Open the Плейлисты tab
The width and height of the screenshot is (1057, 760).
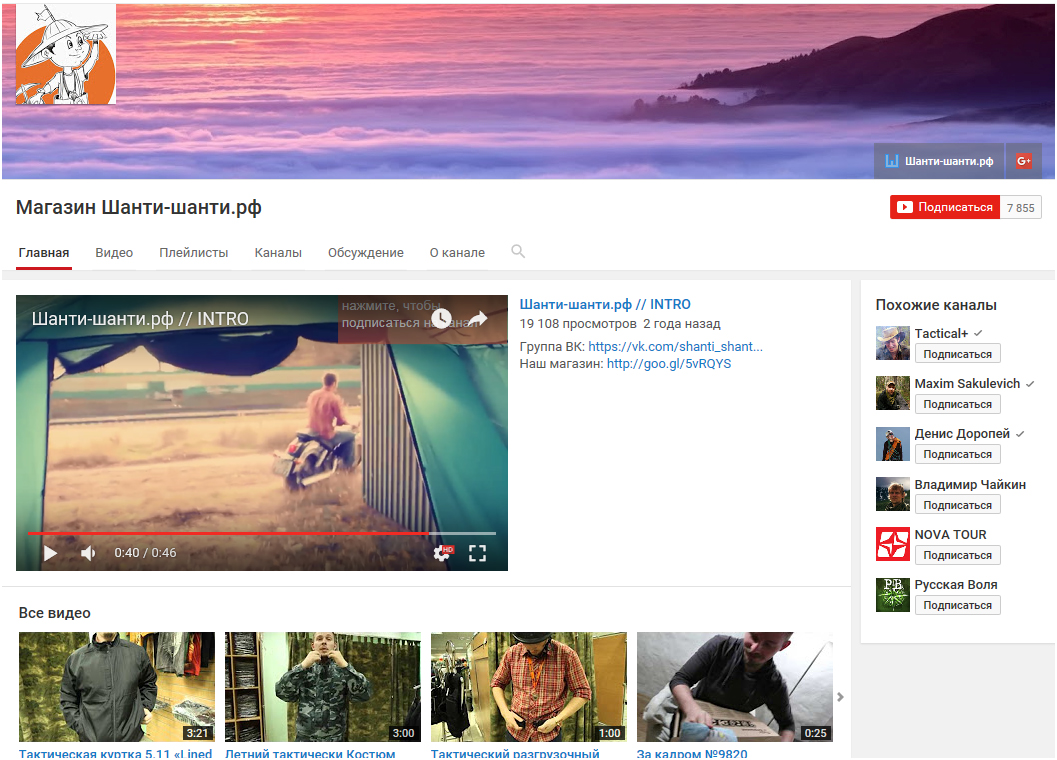point(193,253)
